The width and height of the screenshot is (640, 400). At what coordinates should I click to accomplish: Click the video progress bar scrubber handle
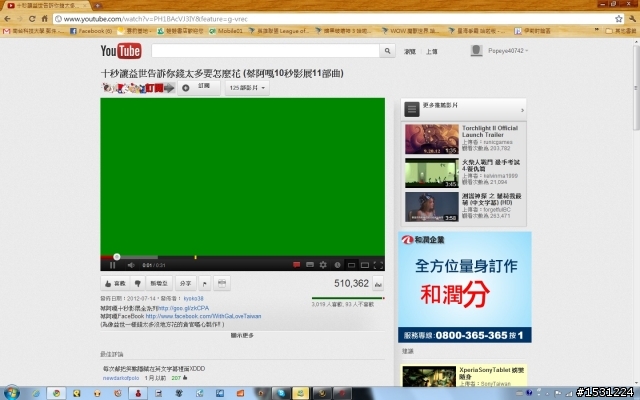tap(117, 257)
